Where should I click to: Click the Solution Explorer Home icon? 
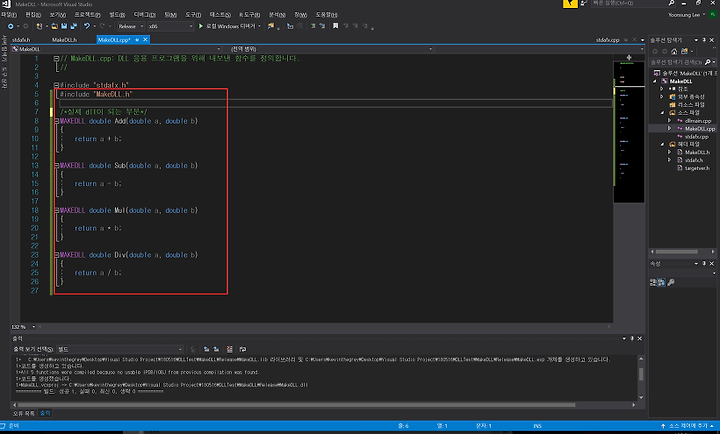pos(674,51)
